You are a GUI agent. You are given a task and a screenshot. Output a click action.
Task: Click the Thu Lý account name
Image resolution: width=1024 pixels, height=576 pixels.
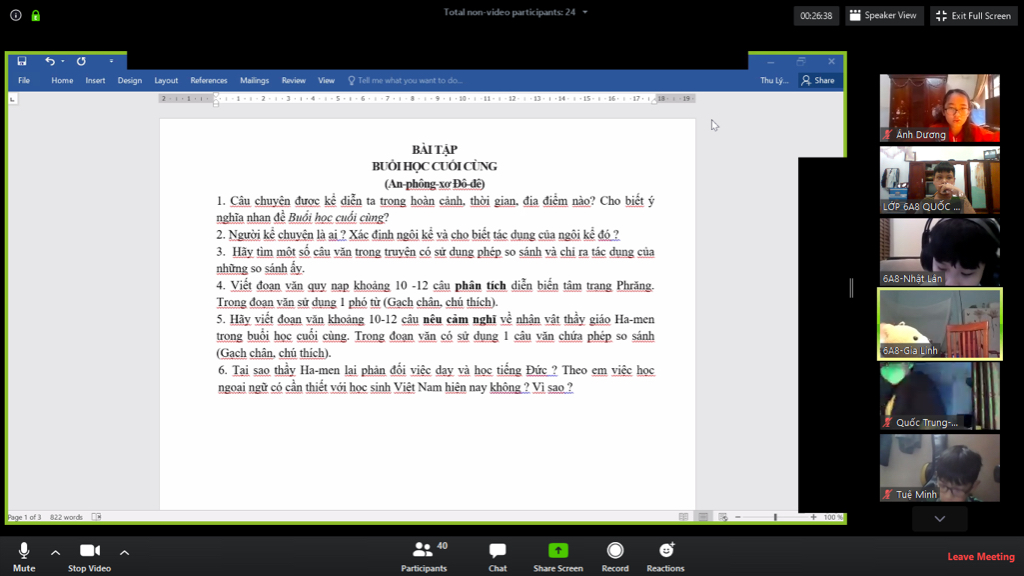coord(774,81)
